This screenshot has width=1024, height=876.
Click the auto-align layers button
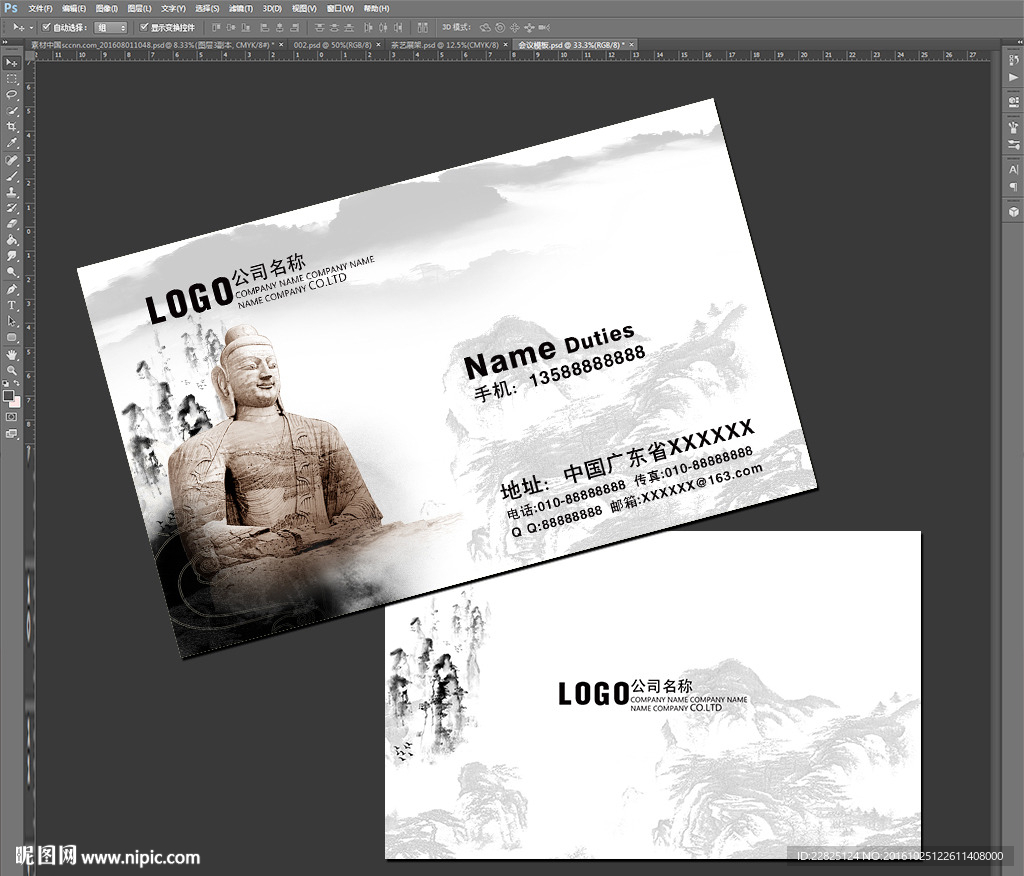(x=423, y=27)
